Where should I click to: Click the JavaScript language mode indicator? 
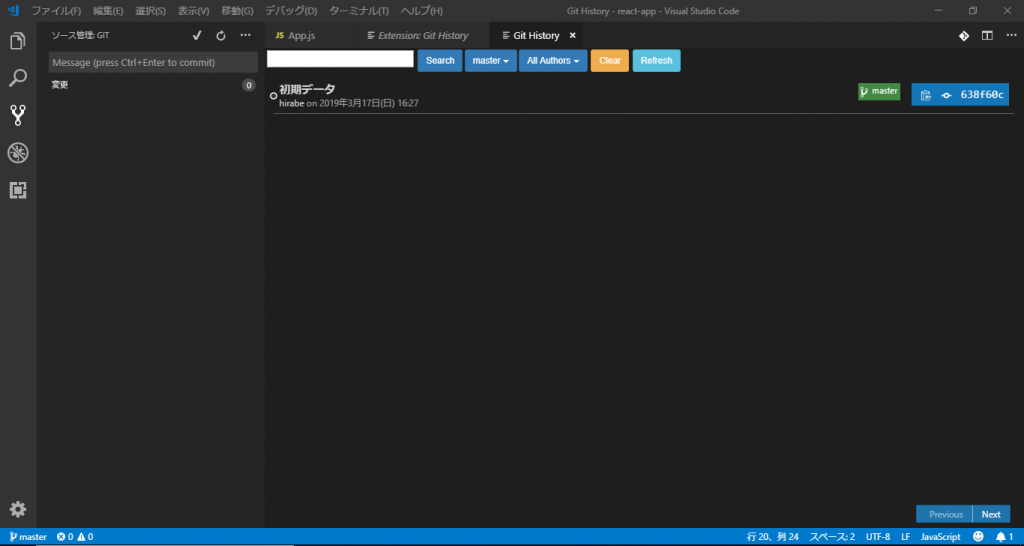940,537
